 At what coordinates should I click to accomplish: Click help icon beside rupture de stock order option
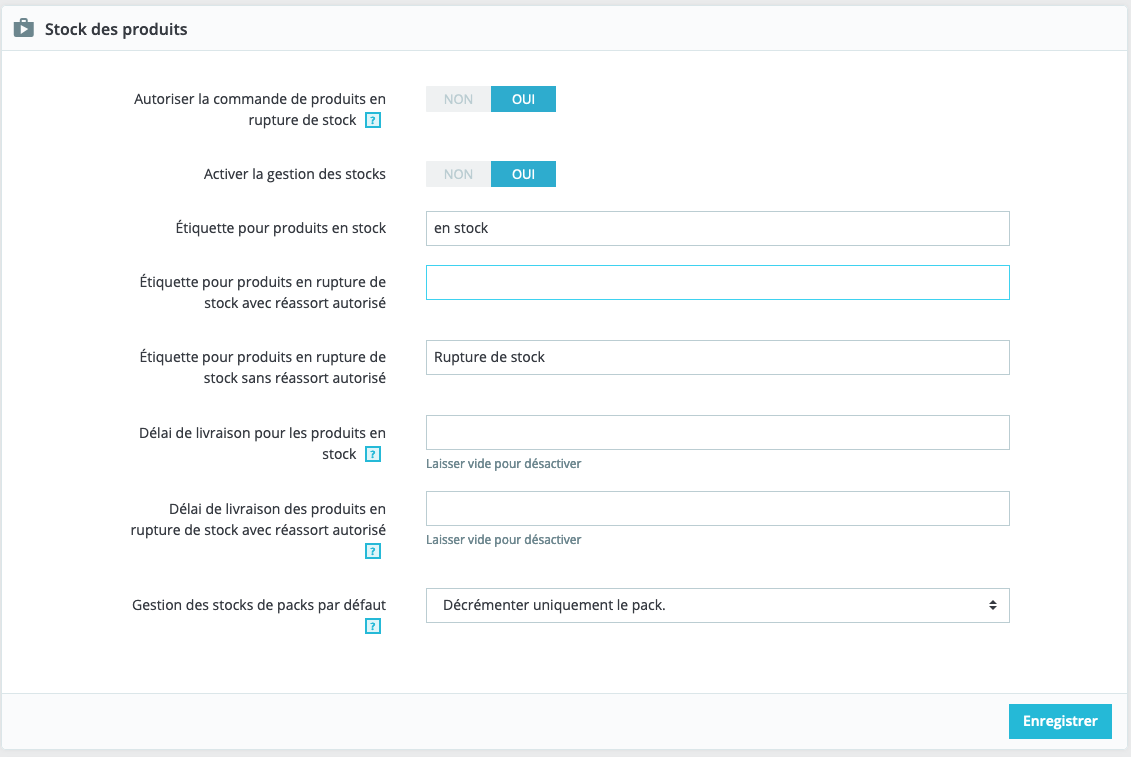coord(373,121)
